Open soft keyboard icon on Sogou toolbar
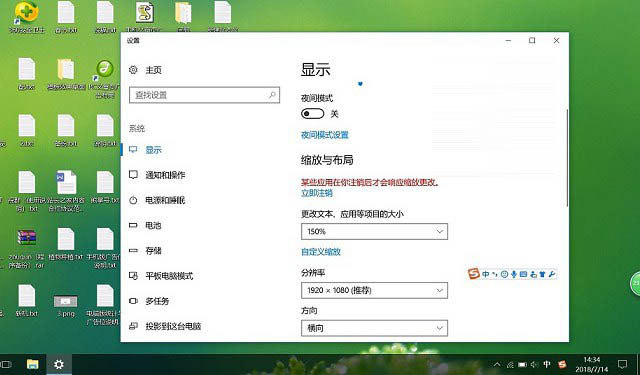The width and height of the screenshot is (640, 375). (x=524, y=274)
